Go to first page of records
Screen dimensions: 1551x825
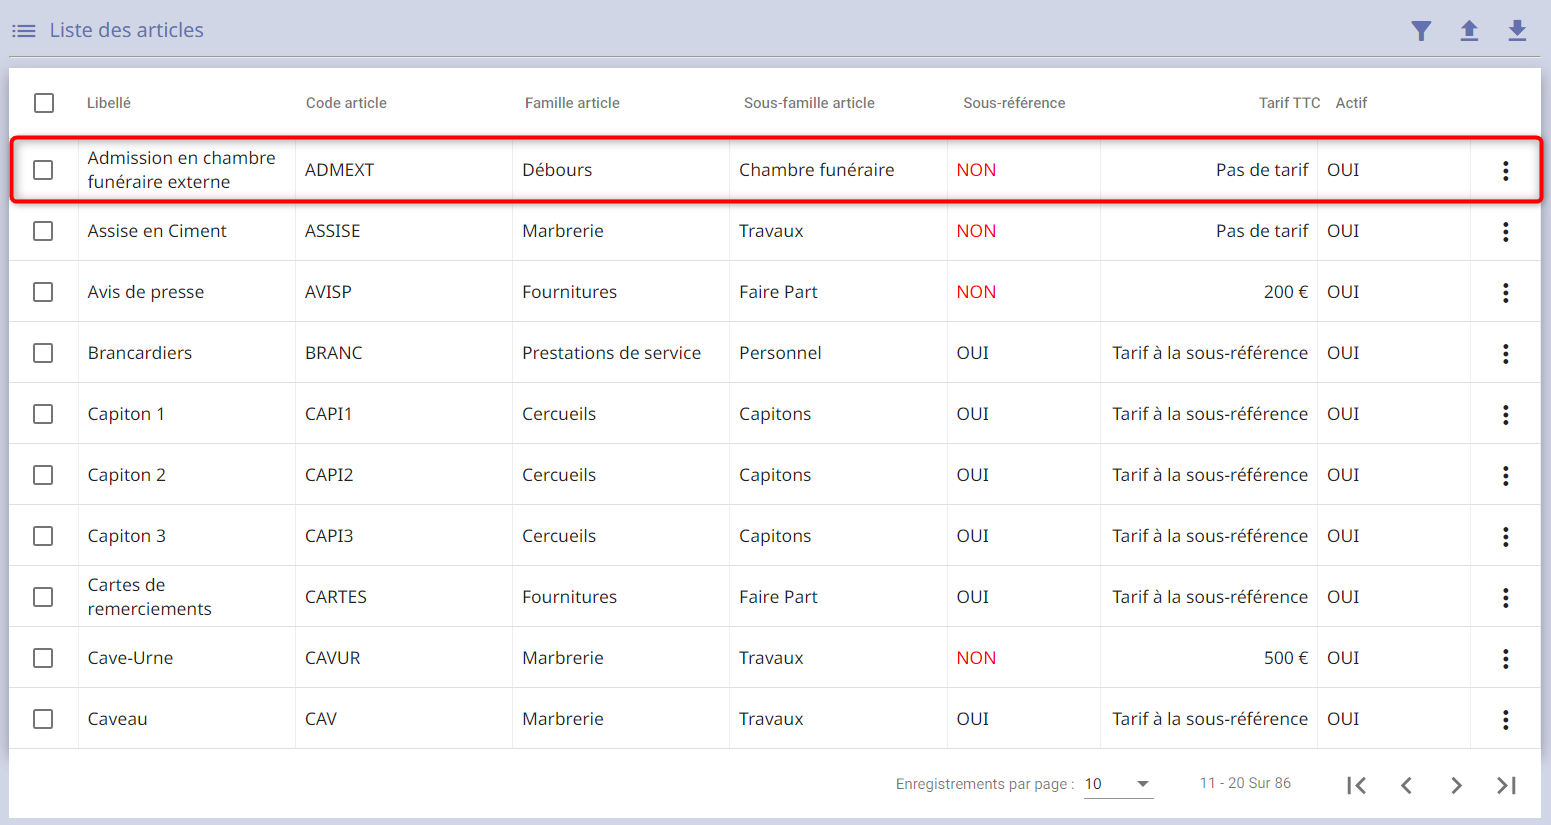pyautogui.click(x=1356, y=785)
